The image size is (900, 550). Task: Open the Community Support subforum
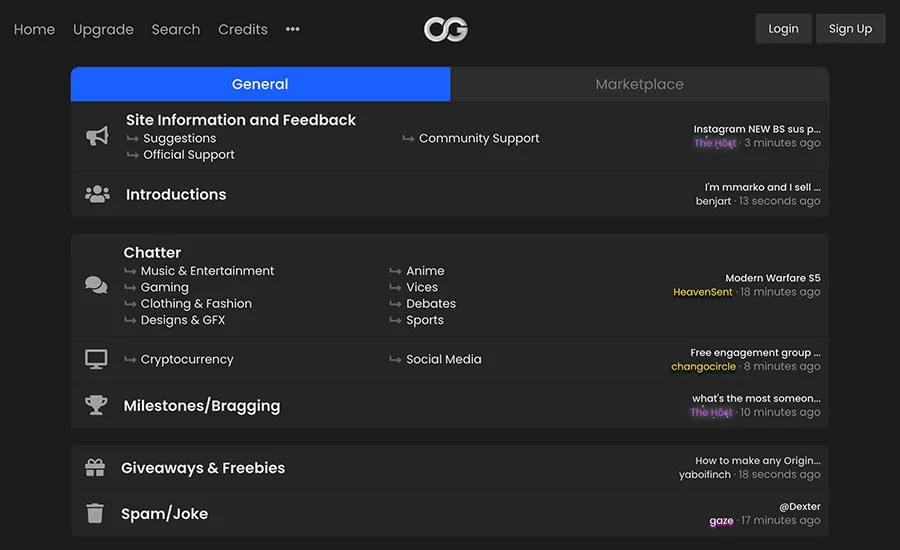479,138
